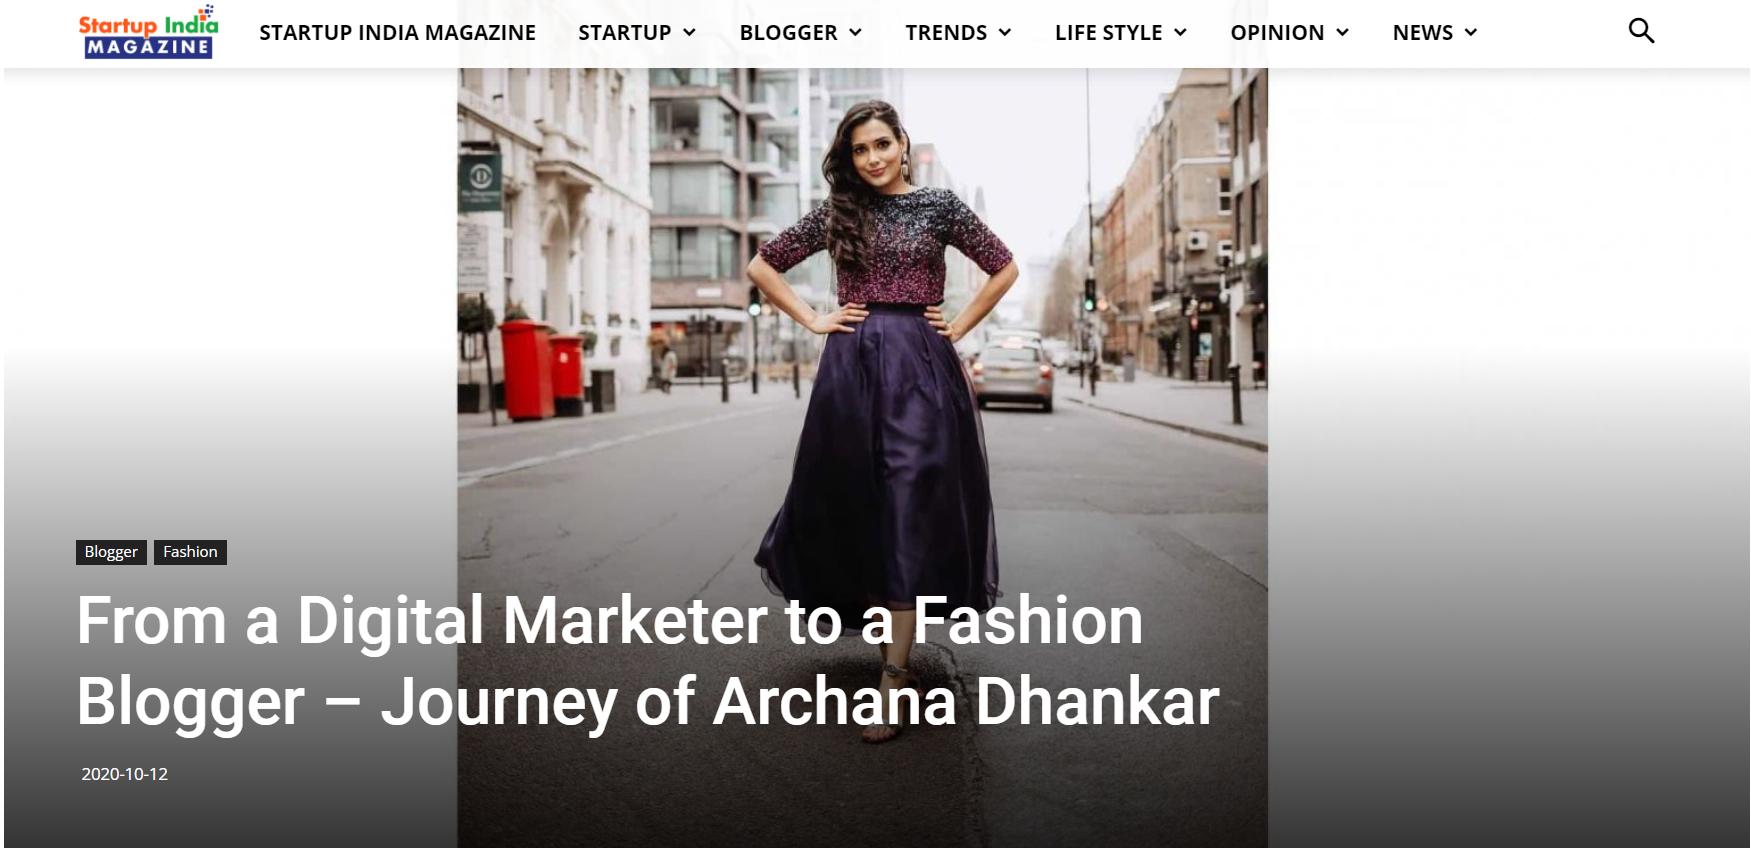Viewport: 1751px width, 848px height.
Task: Select the BLOGGER menu label
Action: 789,33
